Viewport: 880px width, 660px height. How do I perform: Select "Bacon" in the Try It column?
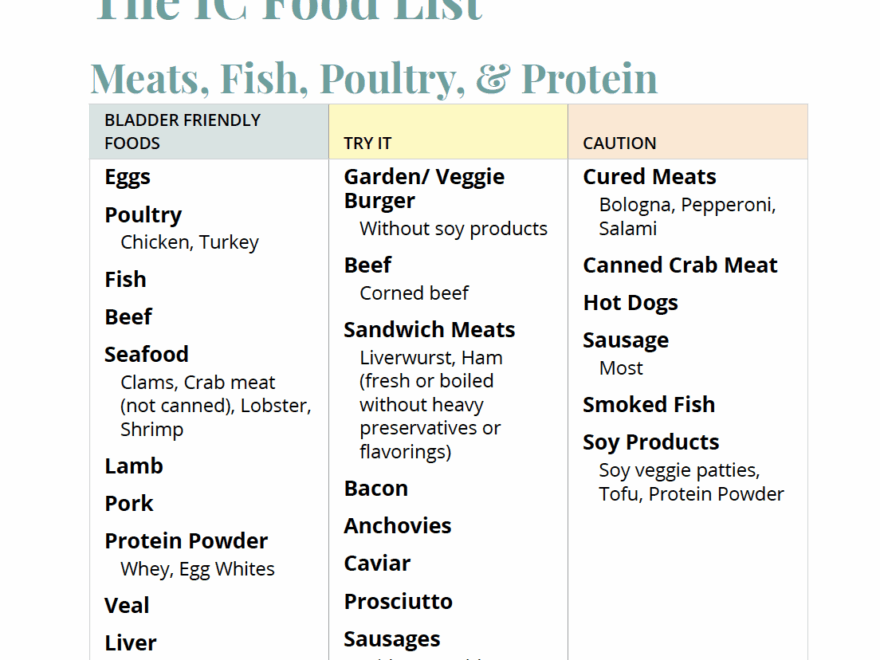click(376, 488)
